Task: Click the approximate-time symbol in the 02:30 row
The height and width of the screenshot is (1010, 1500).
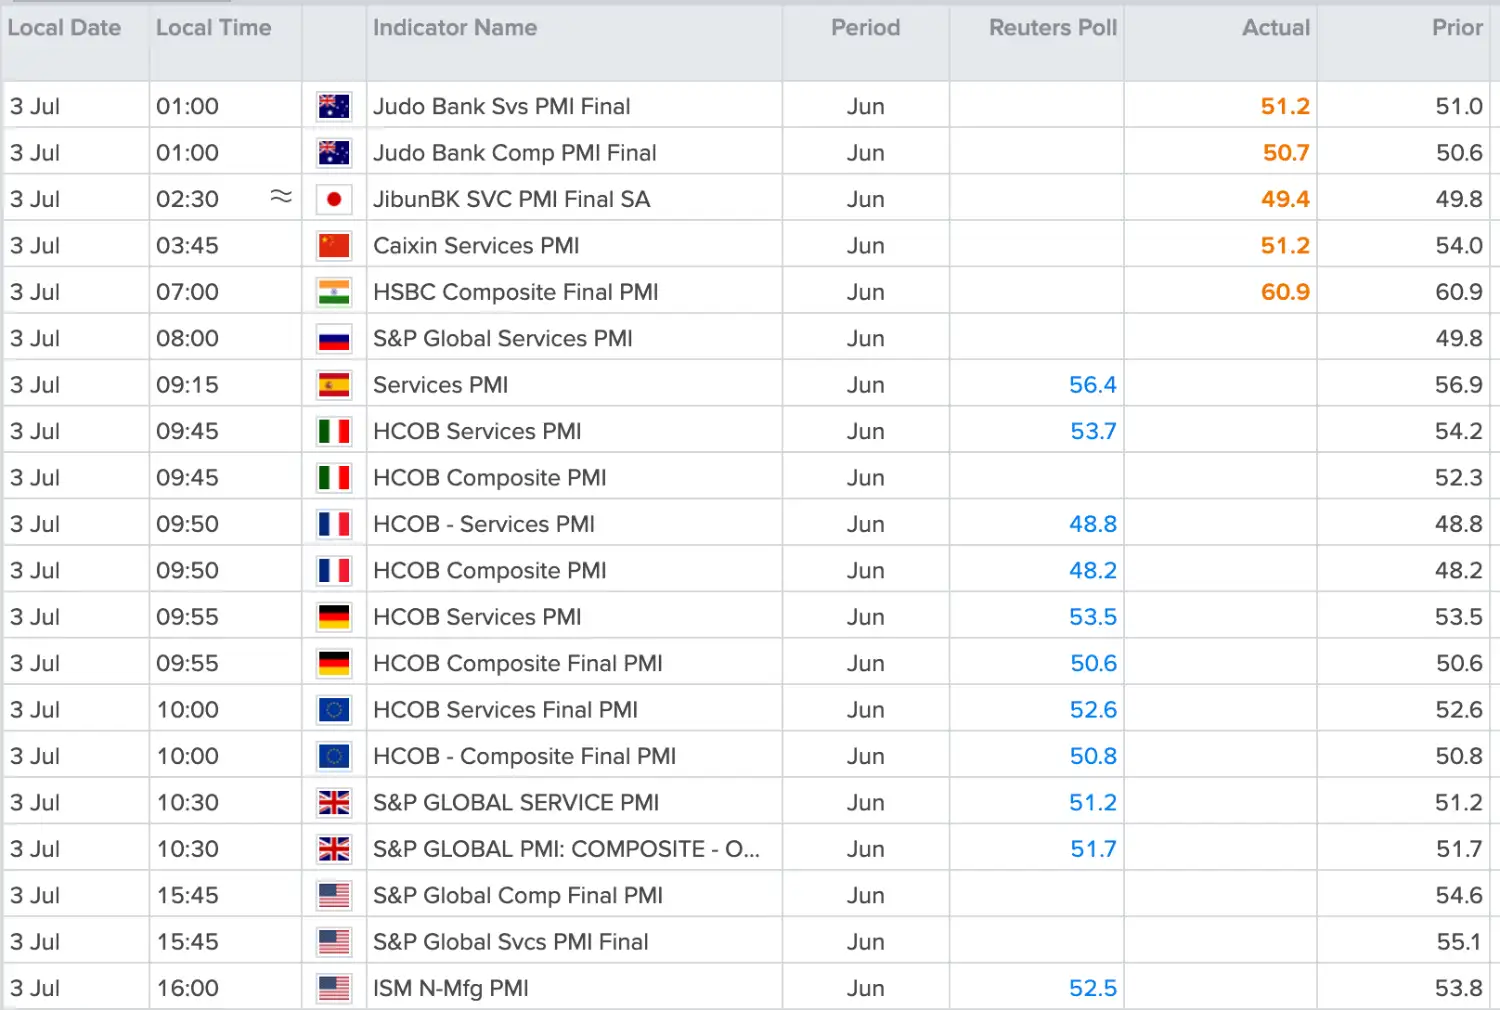Action: (281, 196)
